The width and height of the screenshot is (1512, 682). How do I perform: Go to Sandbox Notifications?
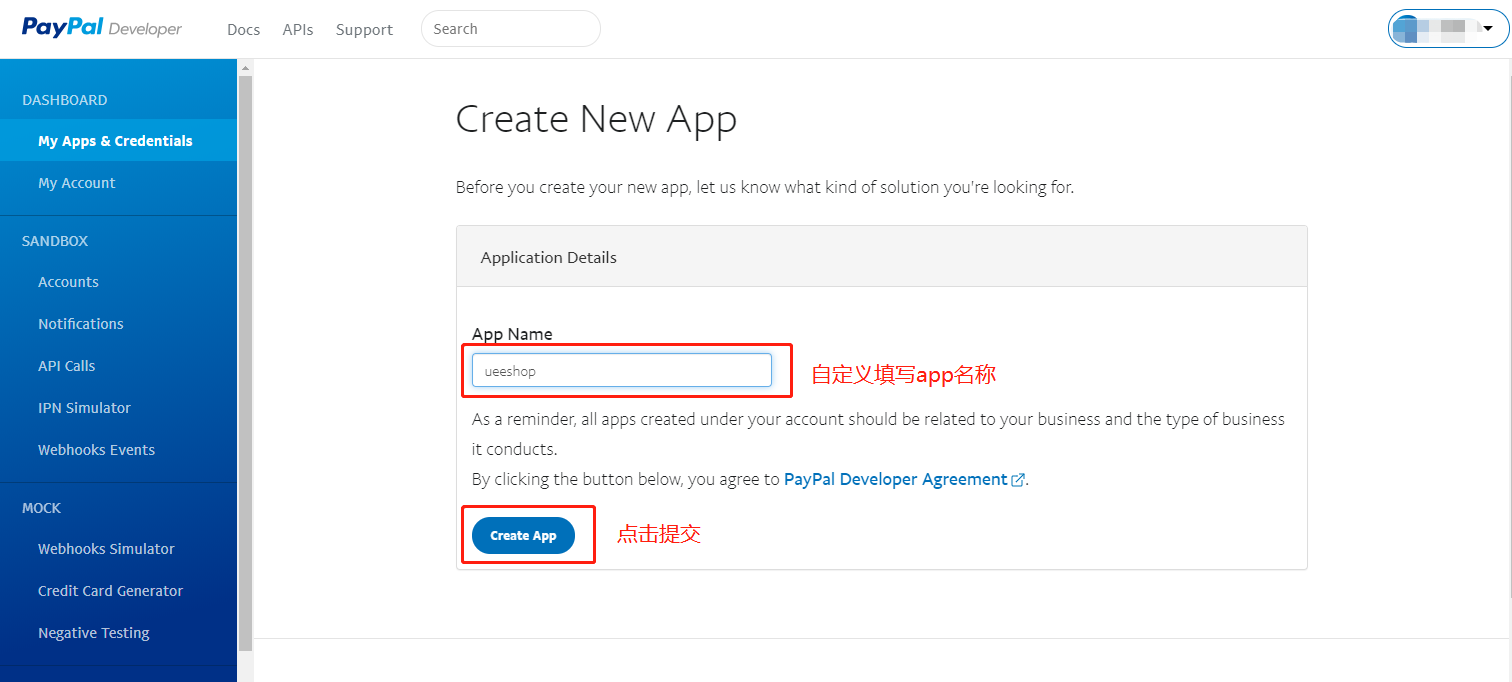click(81, 324)
